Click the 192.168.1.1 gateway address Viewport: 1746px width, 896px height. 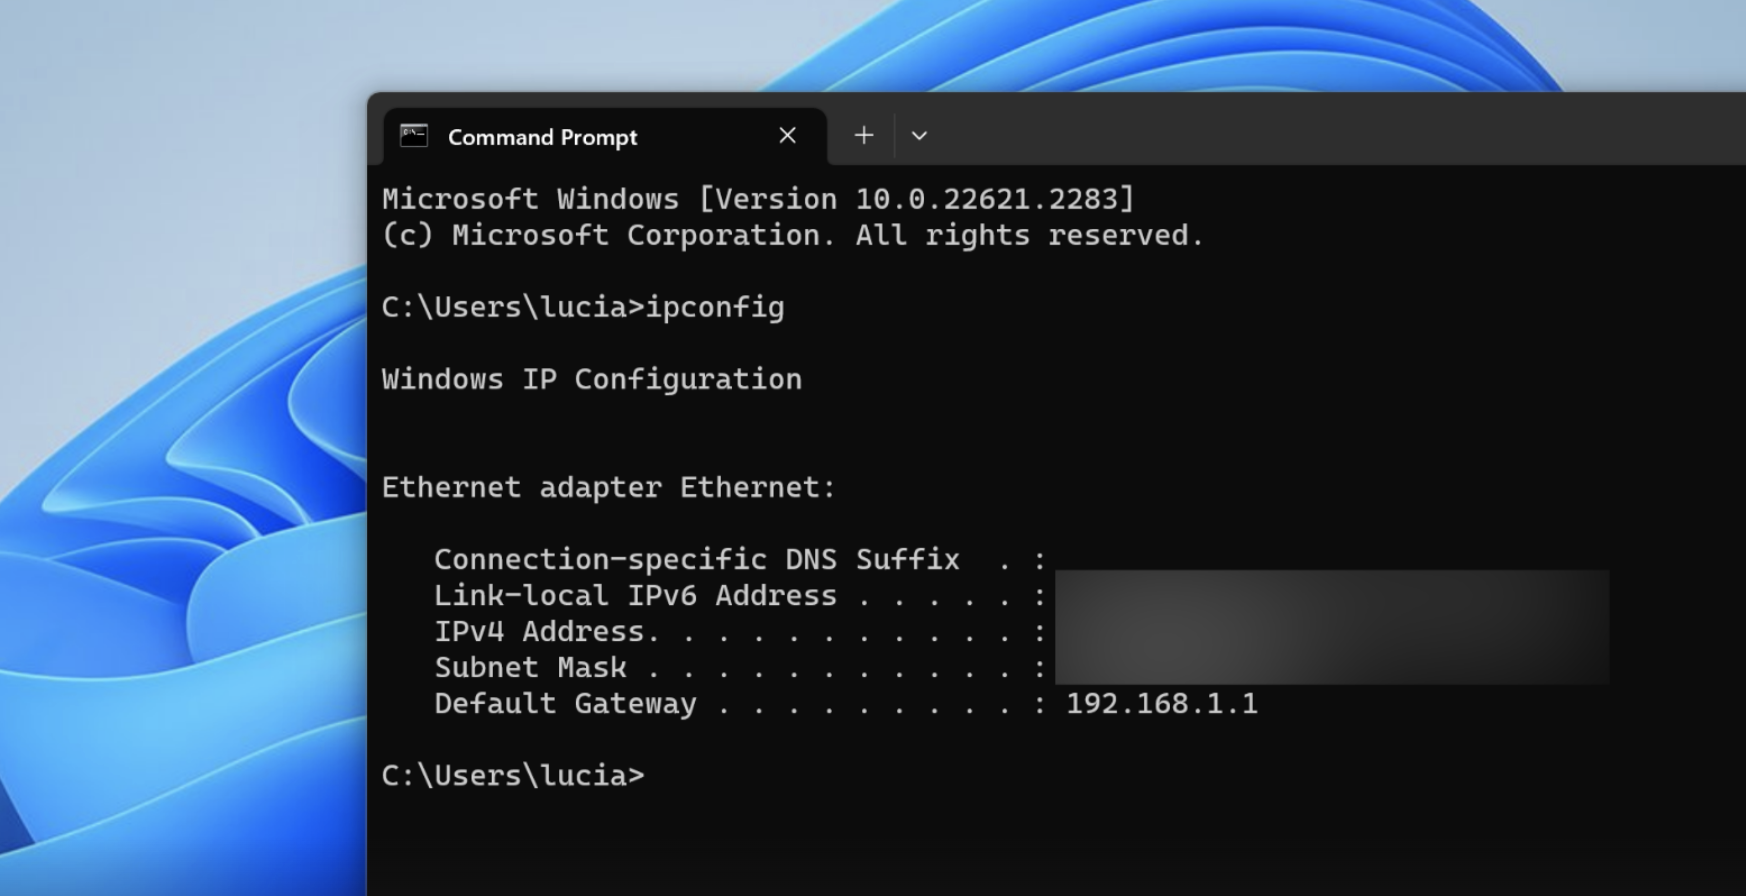click(x=1161, y=703)
